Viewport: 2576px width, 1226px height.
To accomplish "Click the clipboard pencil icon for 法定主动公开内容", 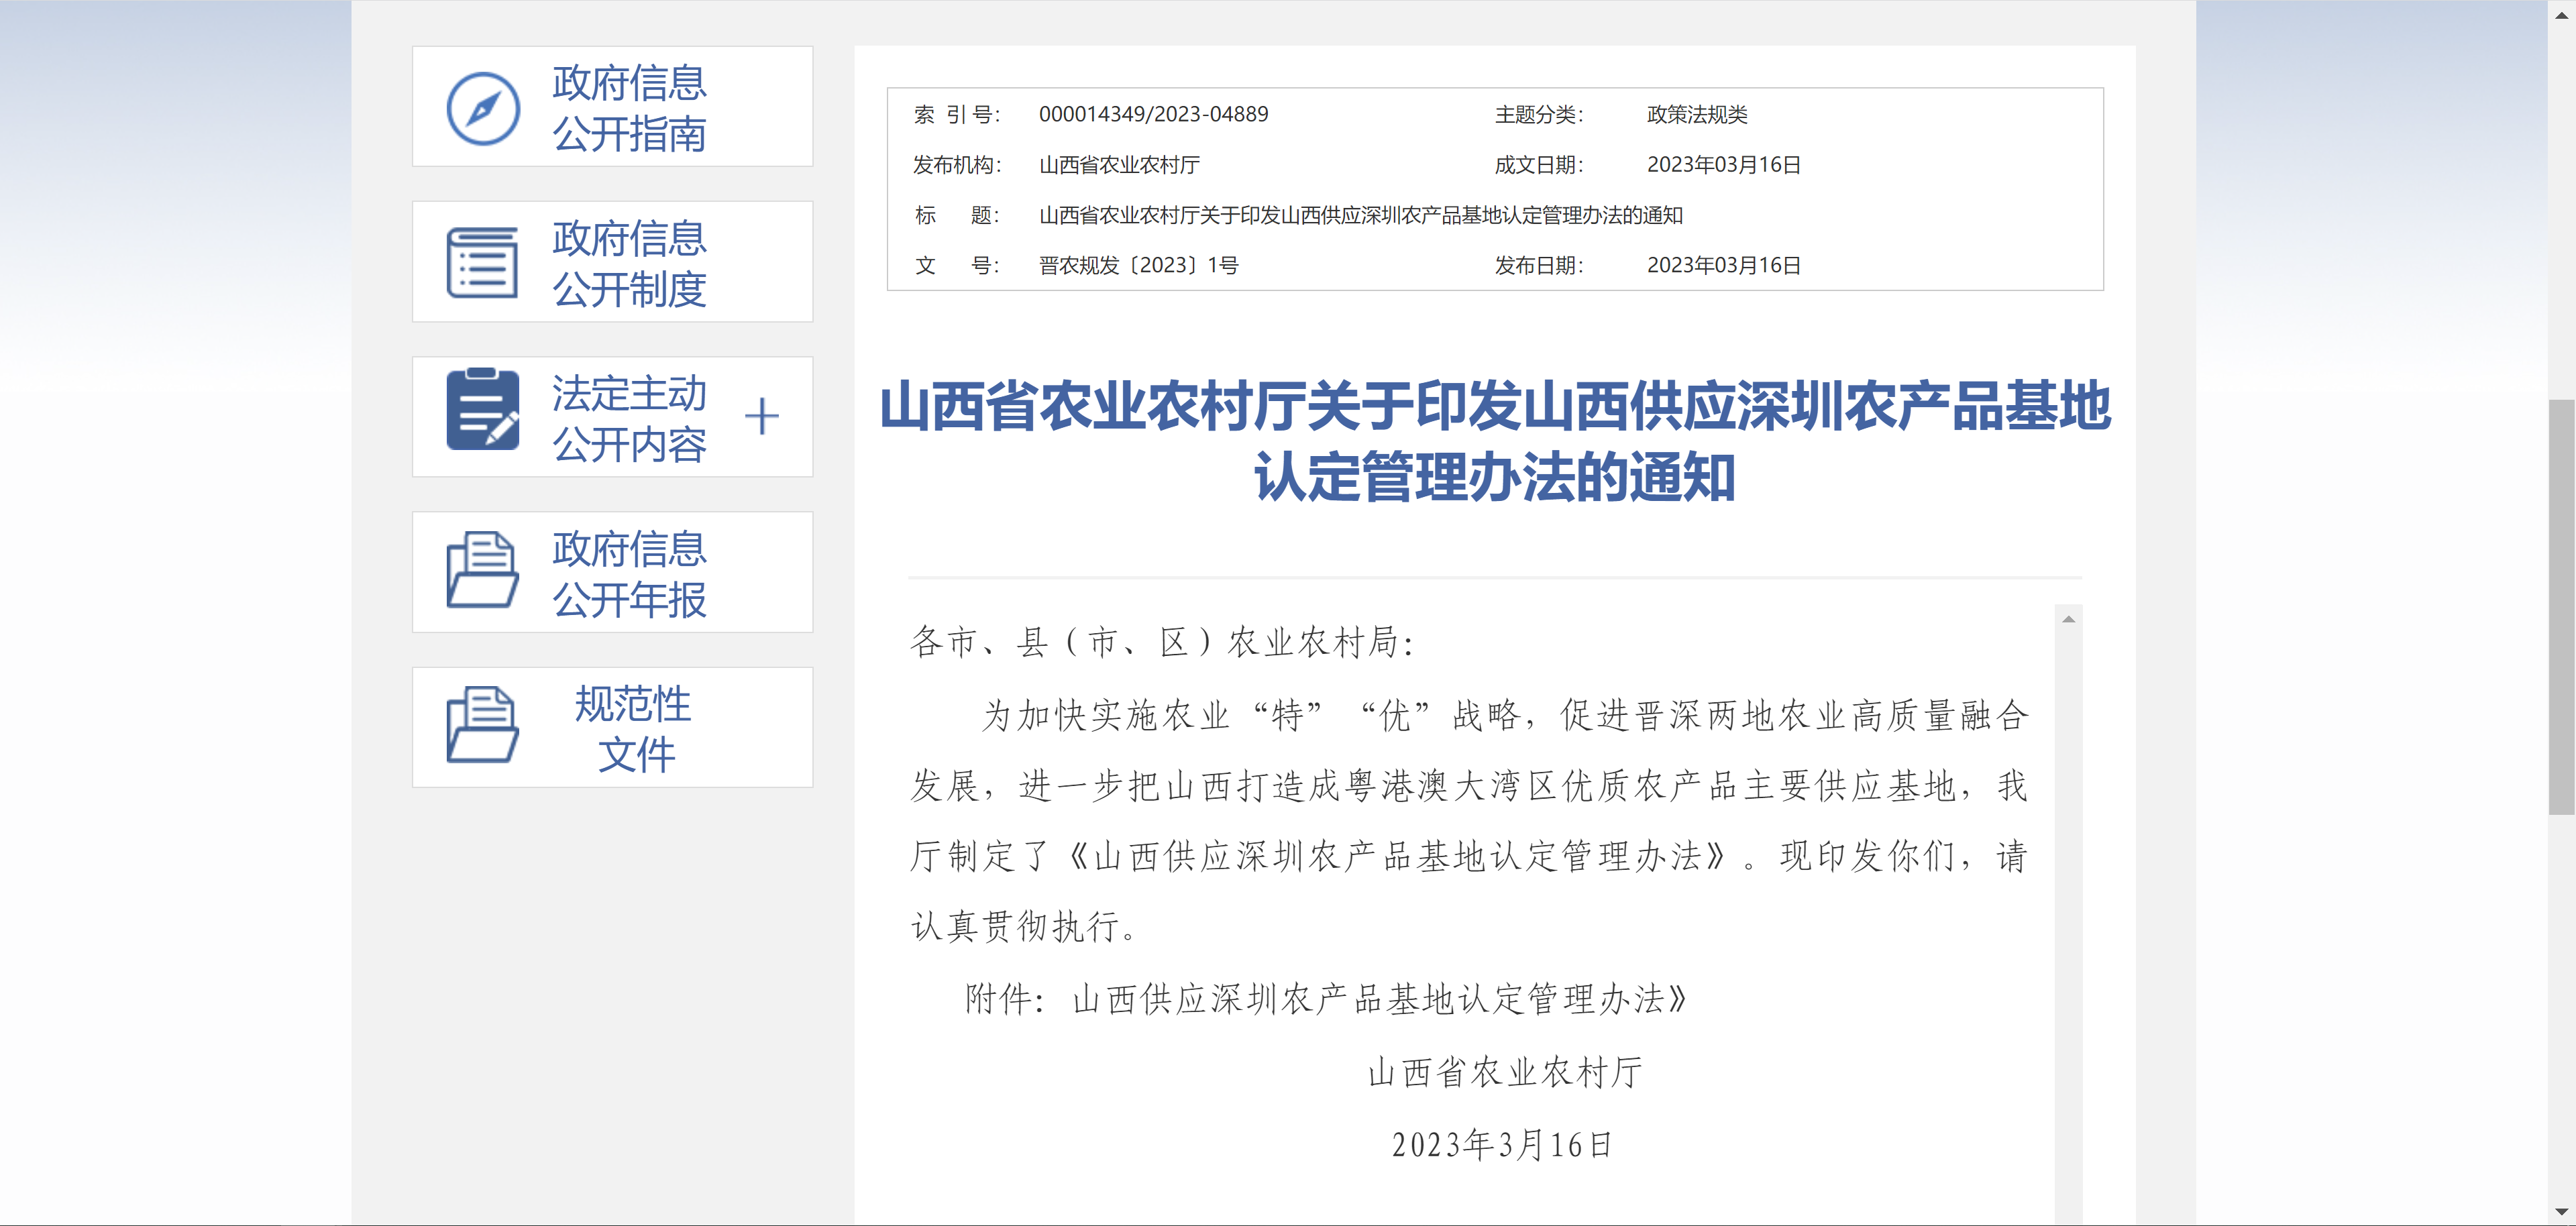I will coord(482,410).
